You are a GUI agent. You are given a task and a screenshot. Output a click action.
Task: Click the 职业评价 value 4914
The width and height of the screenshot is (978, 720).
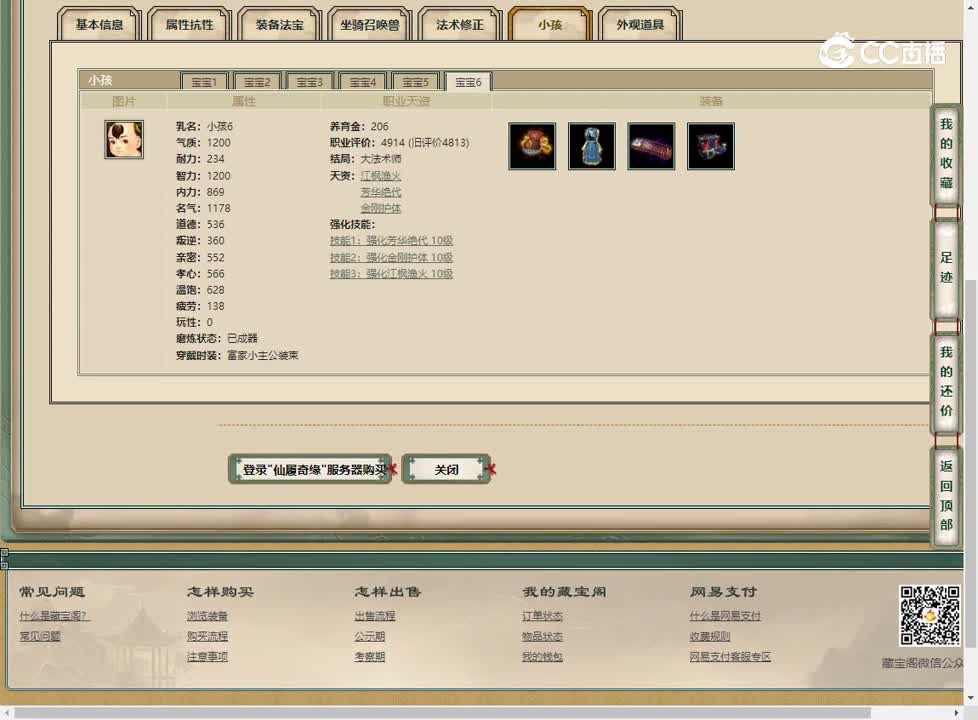(x=393, y=143)
